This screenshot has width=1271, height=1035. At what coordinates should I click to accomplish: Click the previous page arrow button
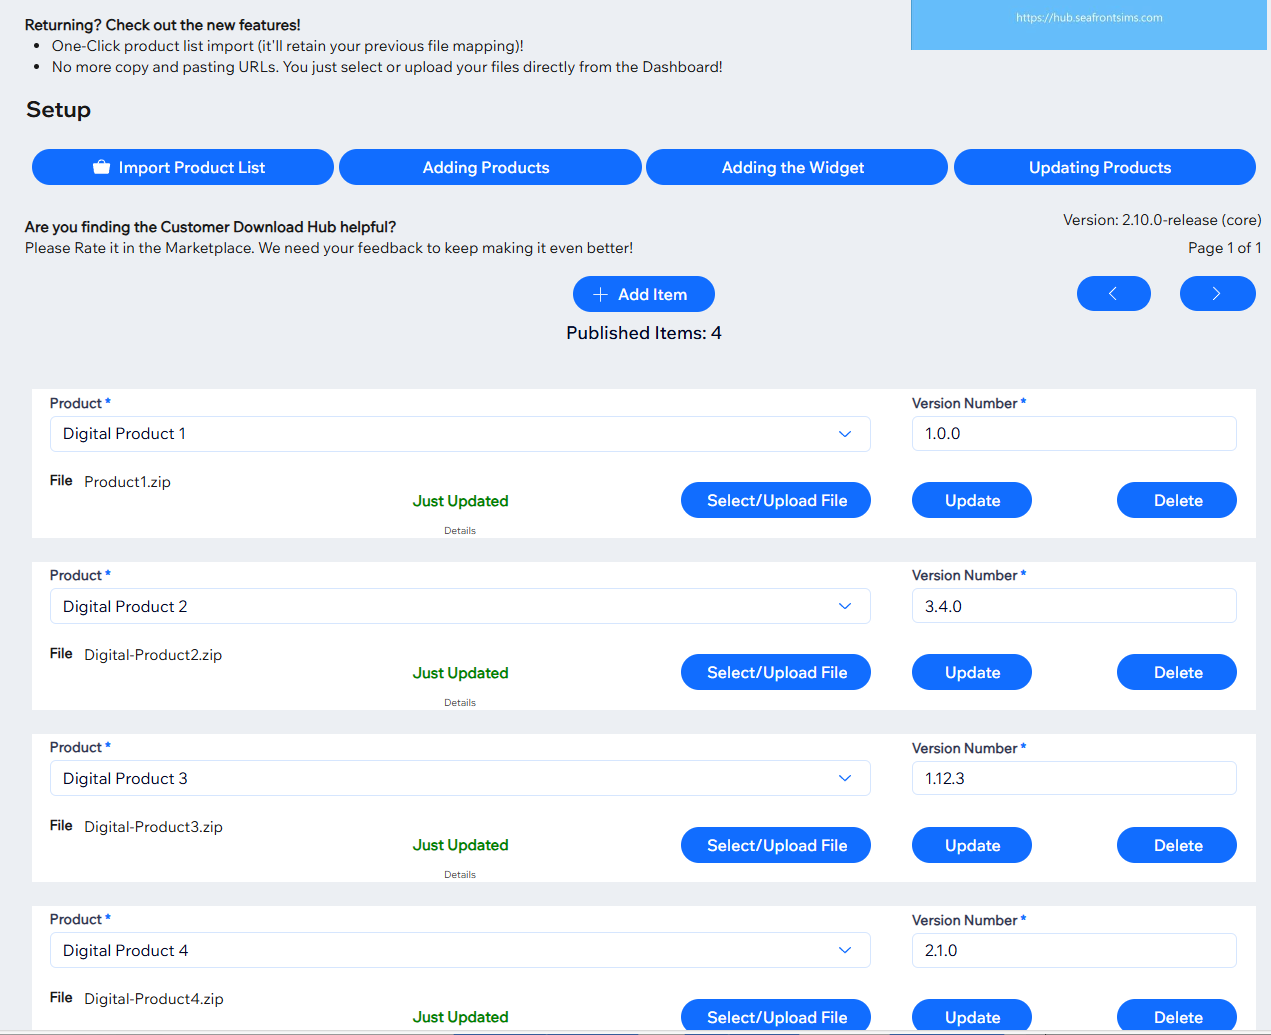tap(1113, 294)
